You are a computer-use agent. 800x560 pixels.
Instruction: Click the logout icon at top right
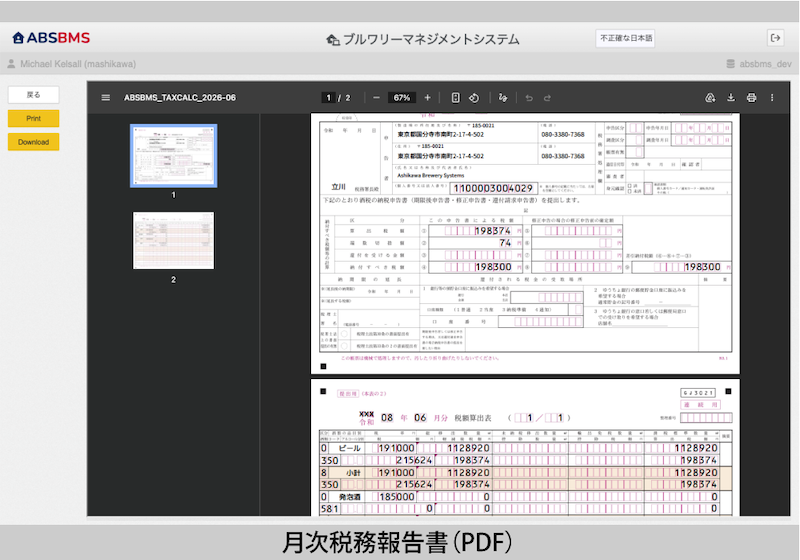tap(776, 38)
